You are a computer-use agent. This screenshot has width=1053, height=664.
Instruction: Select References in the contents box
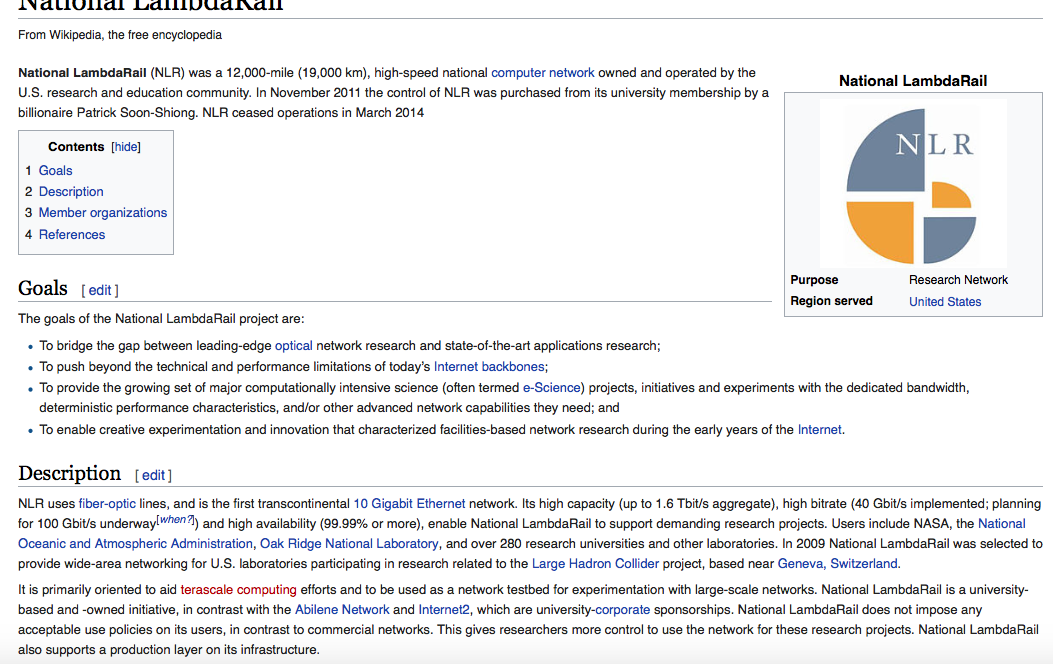pos(71,235)
